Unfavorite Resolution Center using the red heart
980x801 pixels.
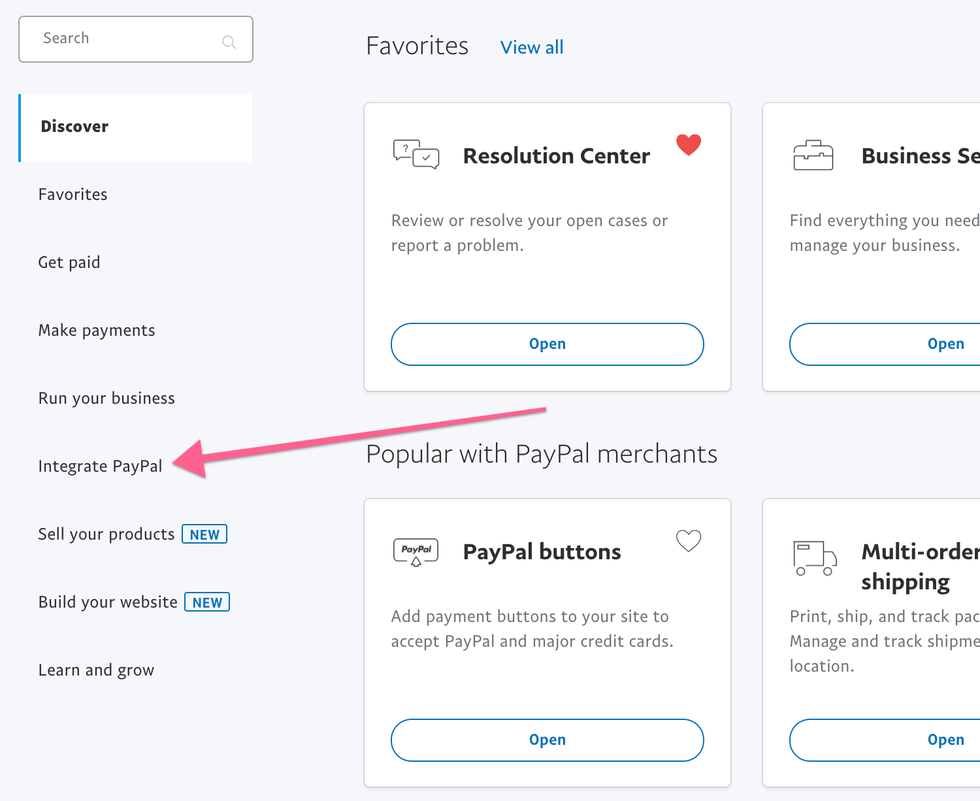688,145
